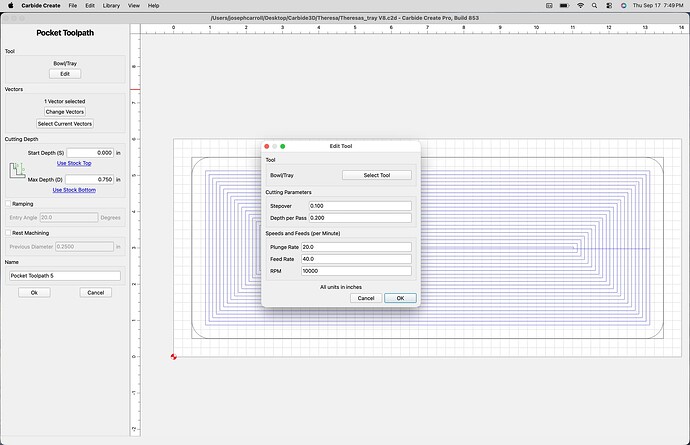Viewport: 690px width, 445px height.
Task: Open the Help menu
Action: tap(153, 6)
